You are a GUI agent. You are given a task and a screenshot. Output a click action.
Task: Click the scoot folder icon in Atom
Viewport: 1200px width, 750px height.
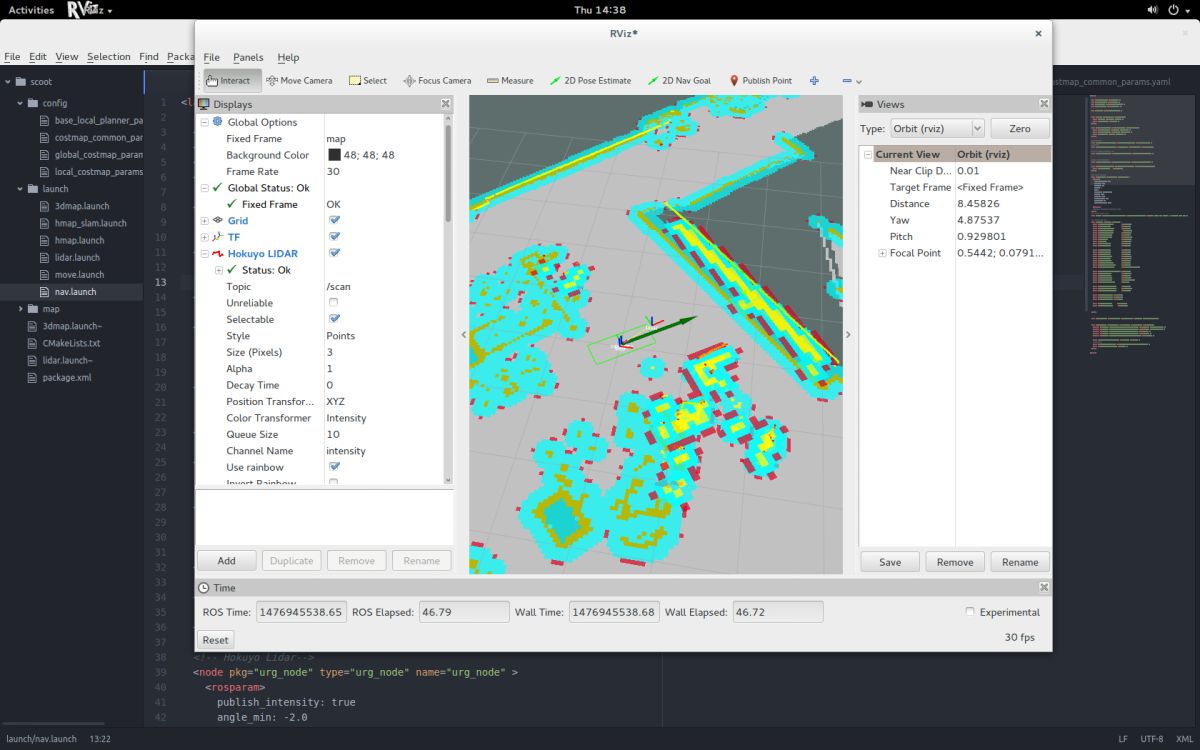[21, 82]
